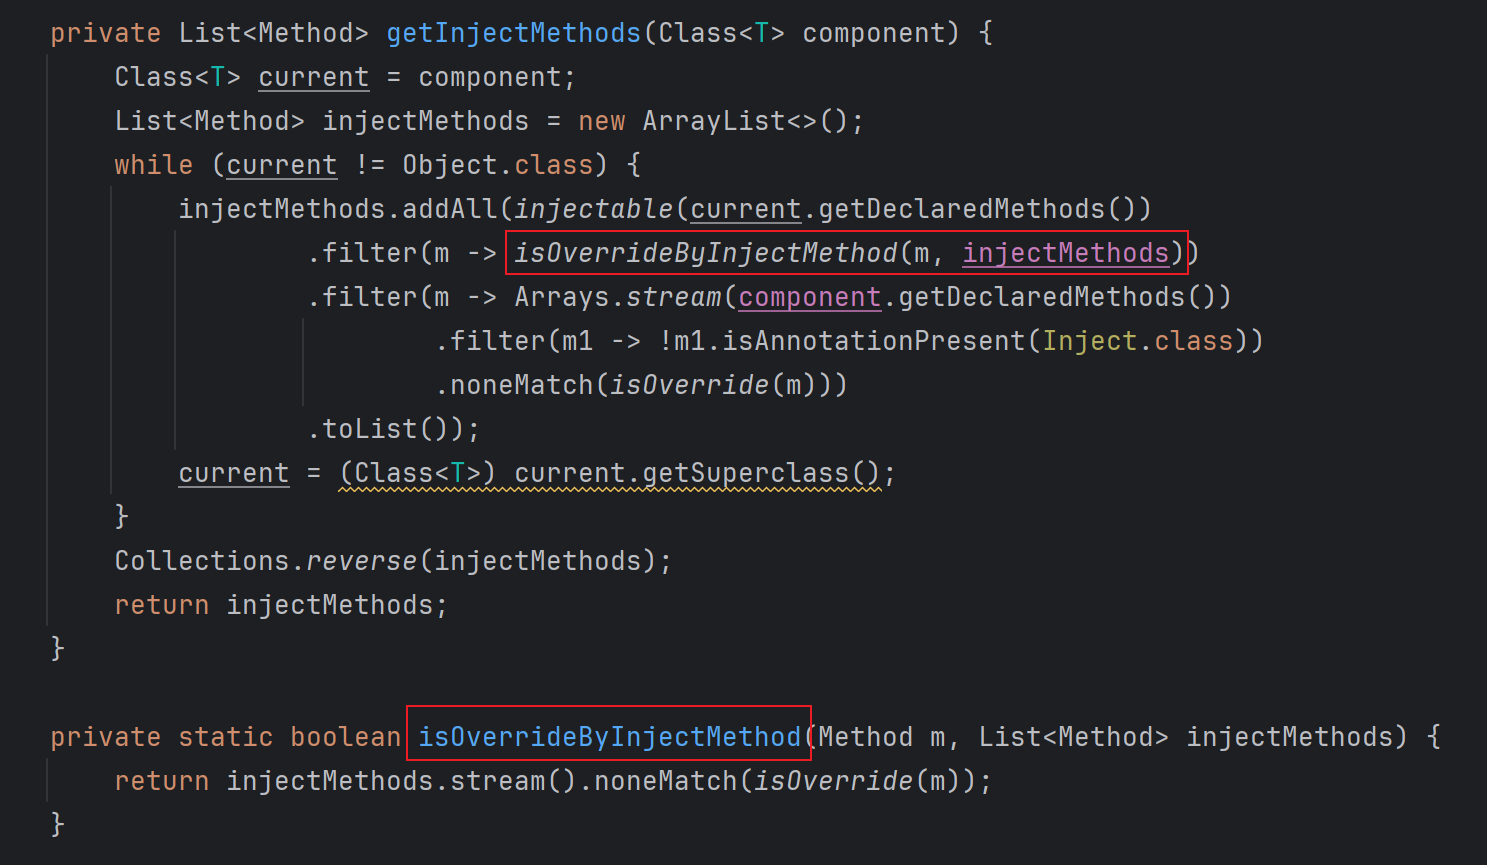Click isOverrideByInjectMethod call inside filter
The width and height of the screenshot is (1487, 865).
tap(706, 253)
